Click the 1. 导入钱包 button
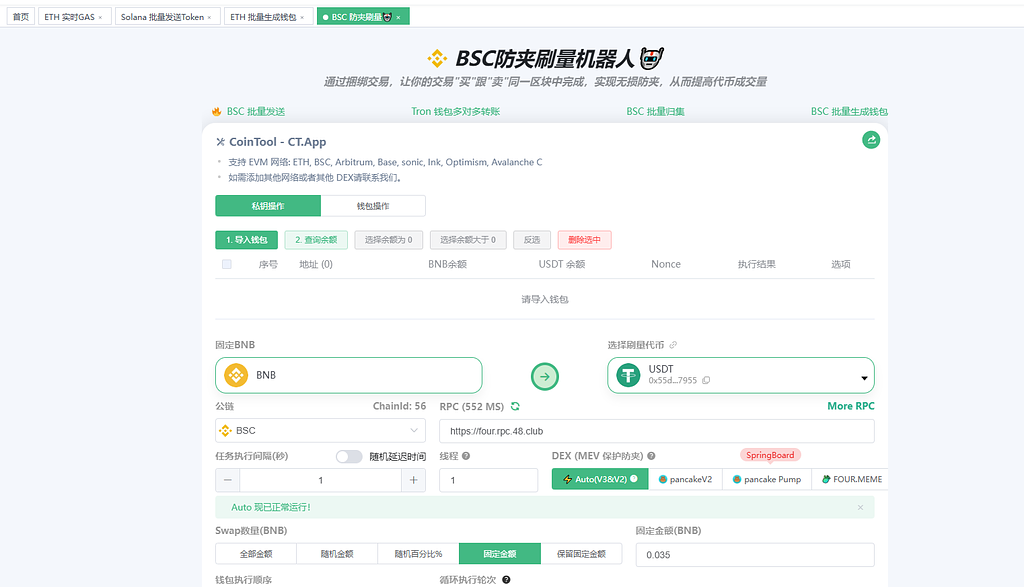Screen dimensions: 1024x587 [246, 240]
